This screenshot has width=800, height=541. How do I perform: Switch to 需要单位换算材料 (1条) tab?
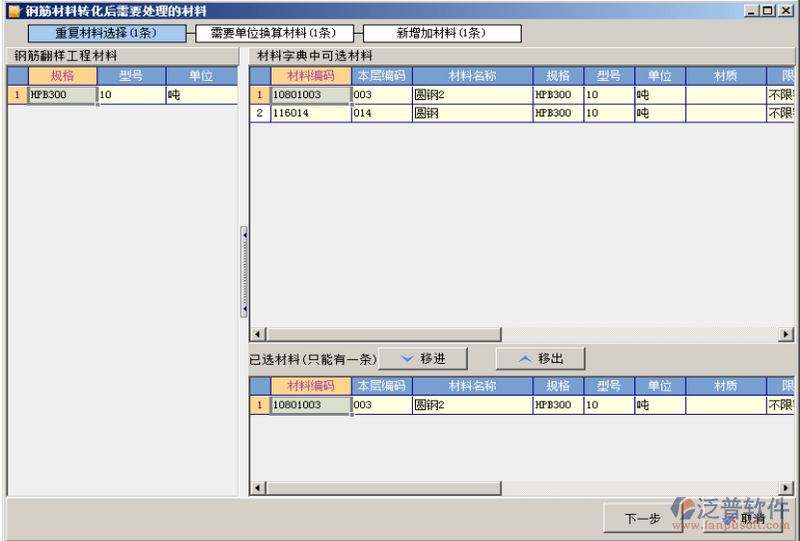[273, 33]
